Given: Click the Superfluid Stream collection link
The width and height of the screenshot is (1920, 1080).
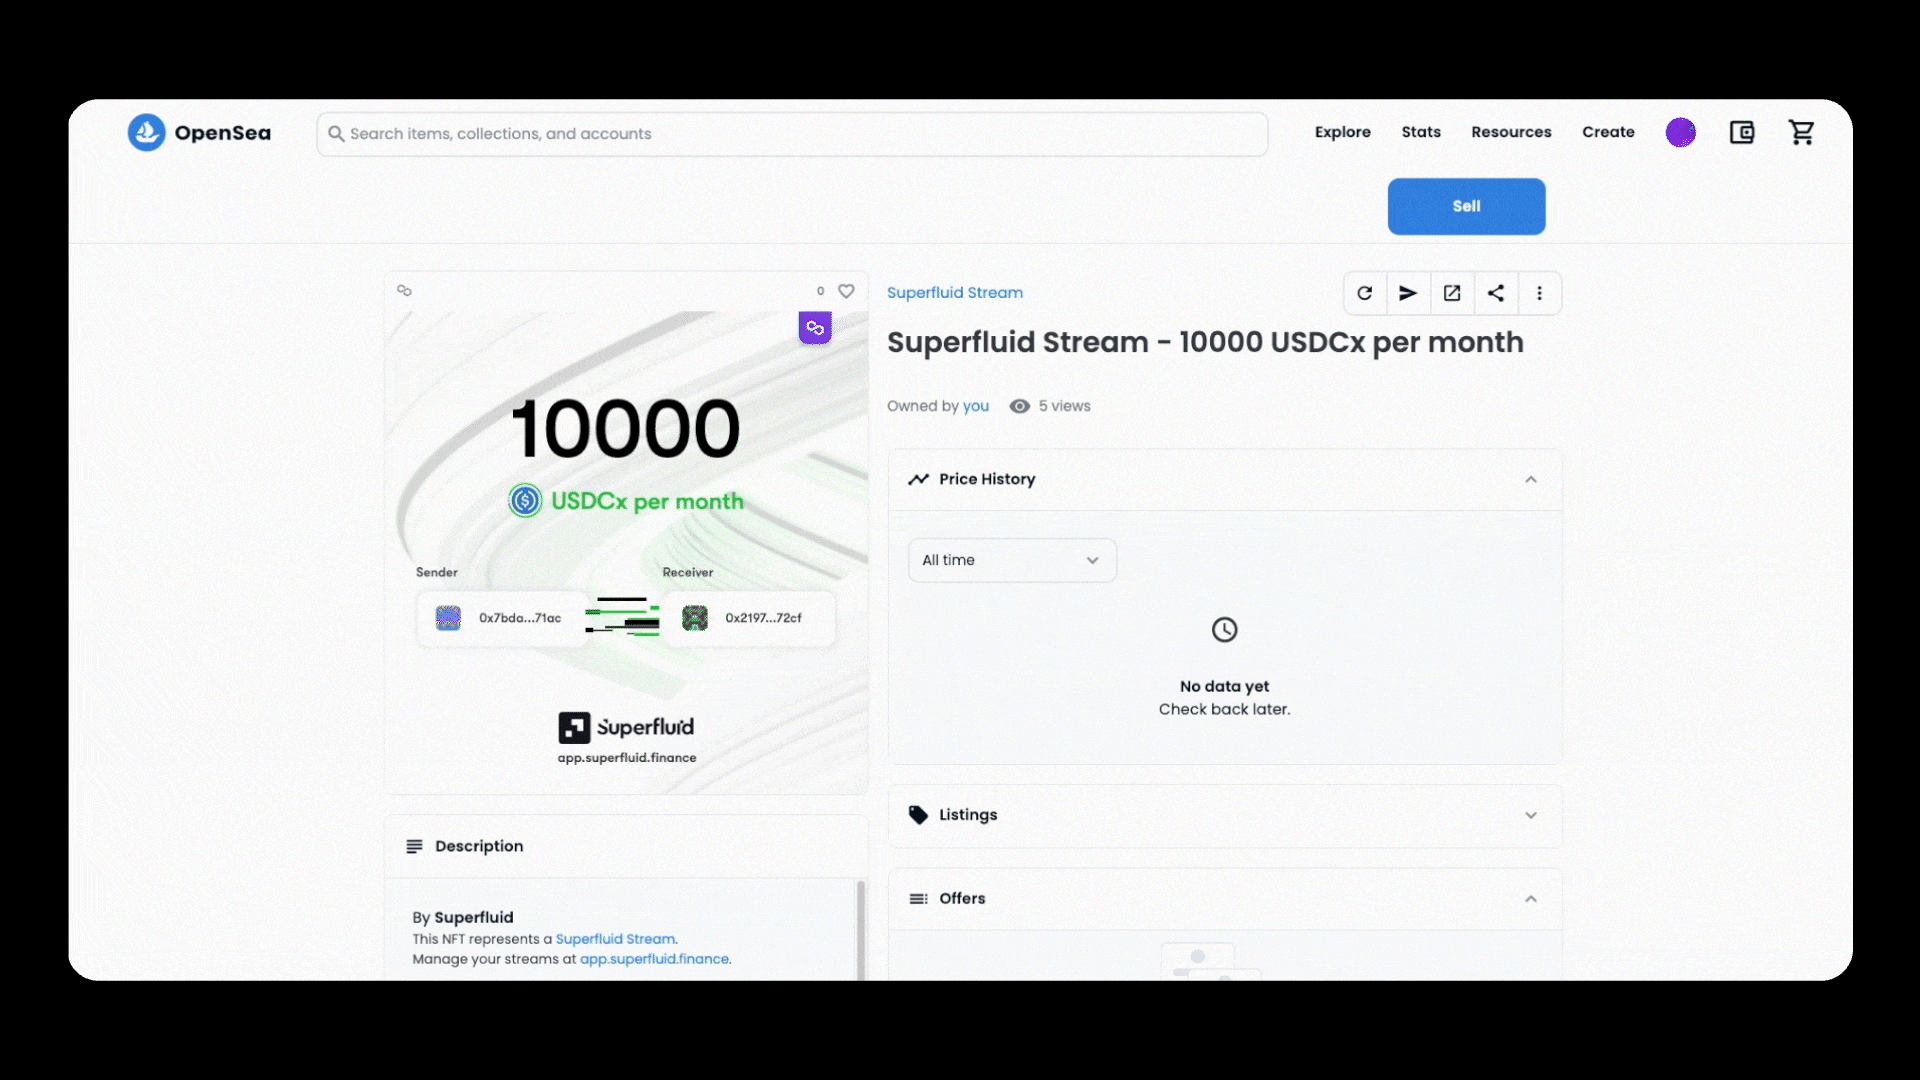Looking at the screenshot, I should click(955, 293).
